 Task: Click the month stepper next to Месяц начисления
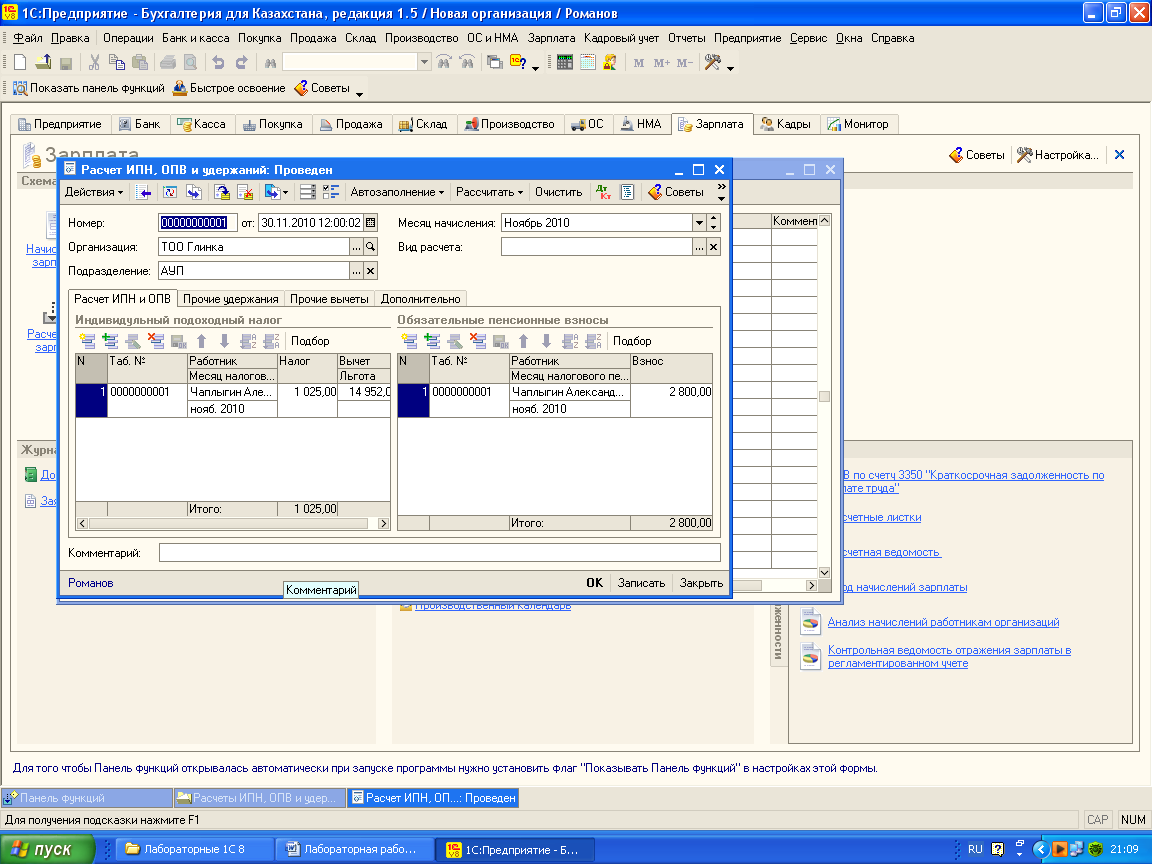point(713,223)
